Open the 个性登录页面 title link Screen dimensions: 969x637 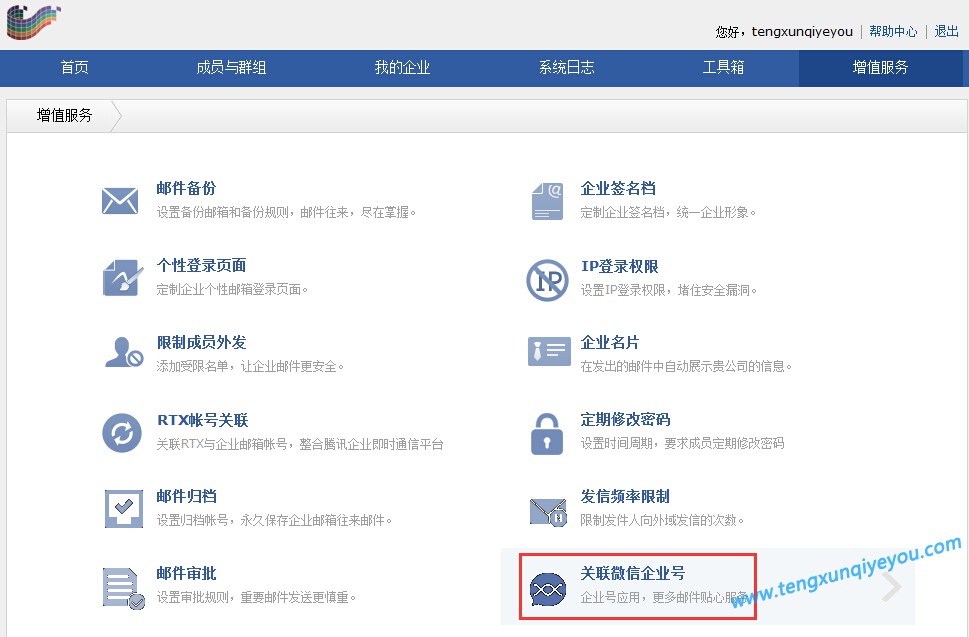201,266
